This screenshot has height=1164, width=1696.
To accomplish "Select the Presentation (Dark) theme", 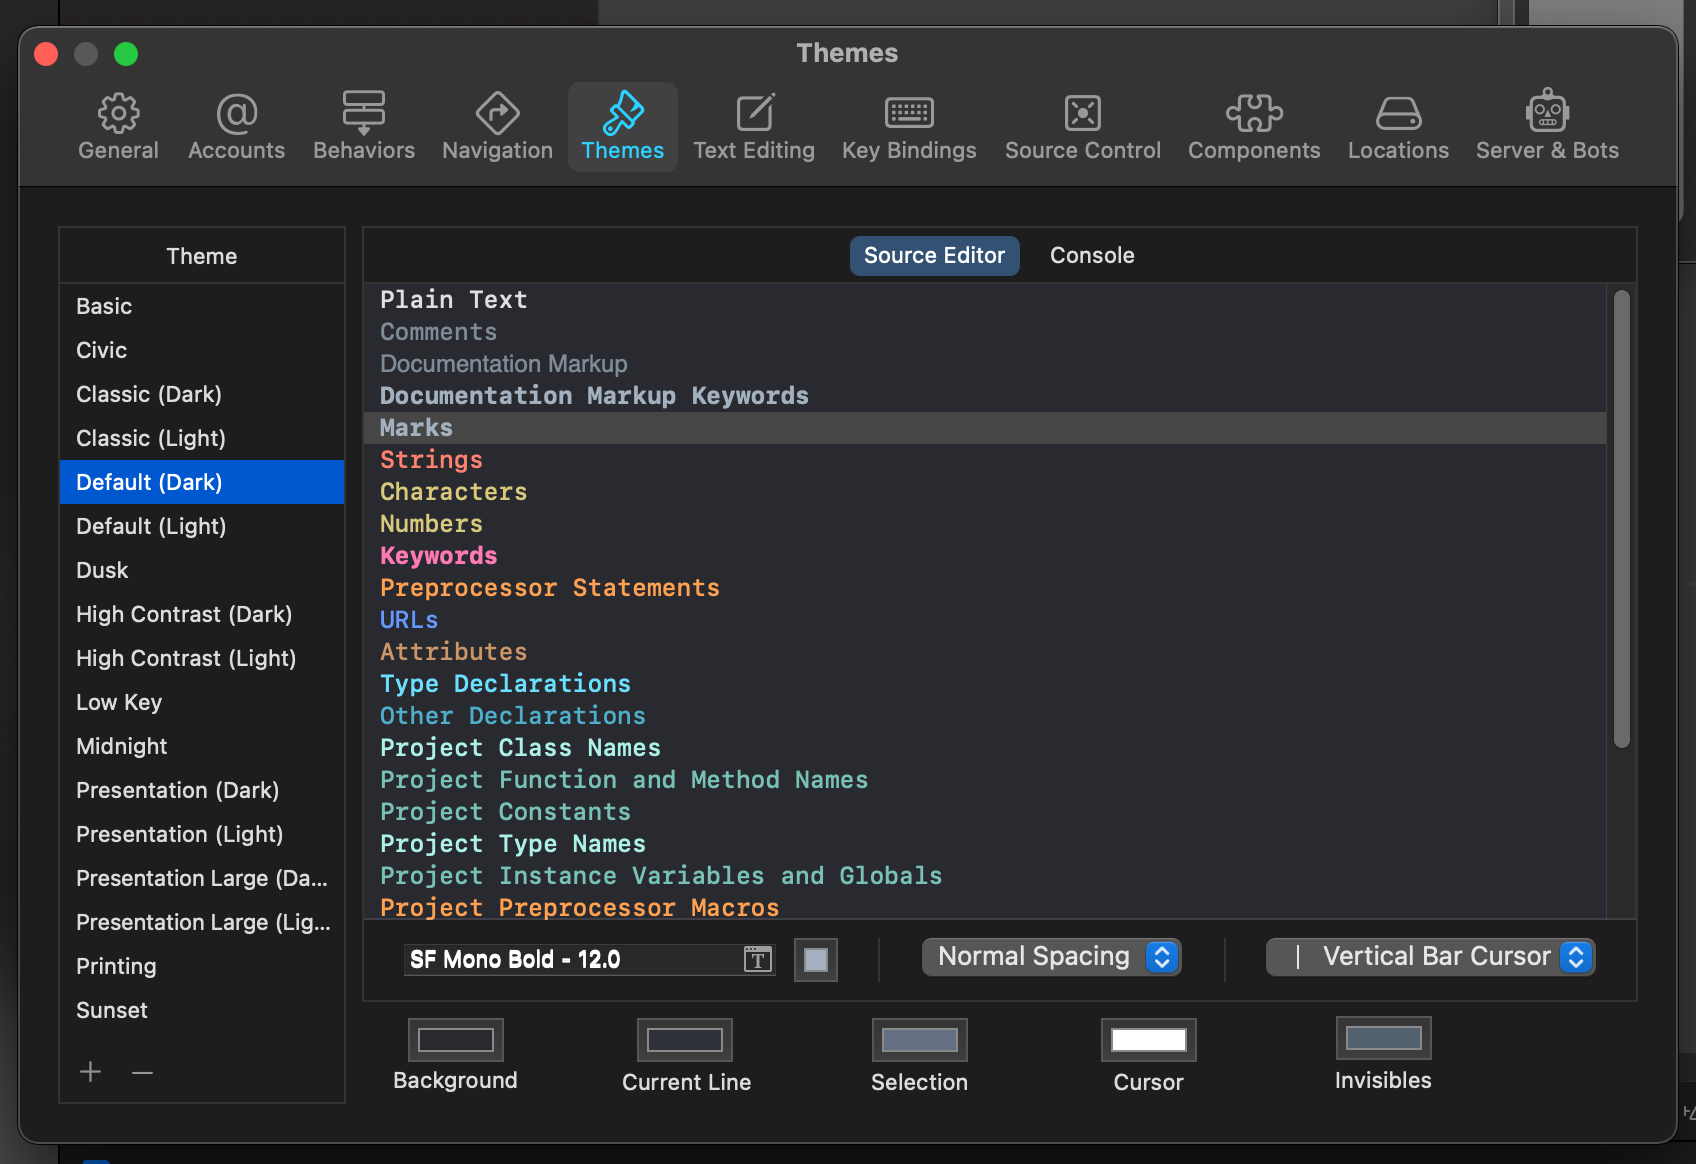I will click(x=202, y=790).
